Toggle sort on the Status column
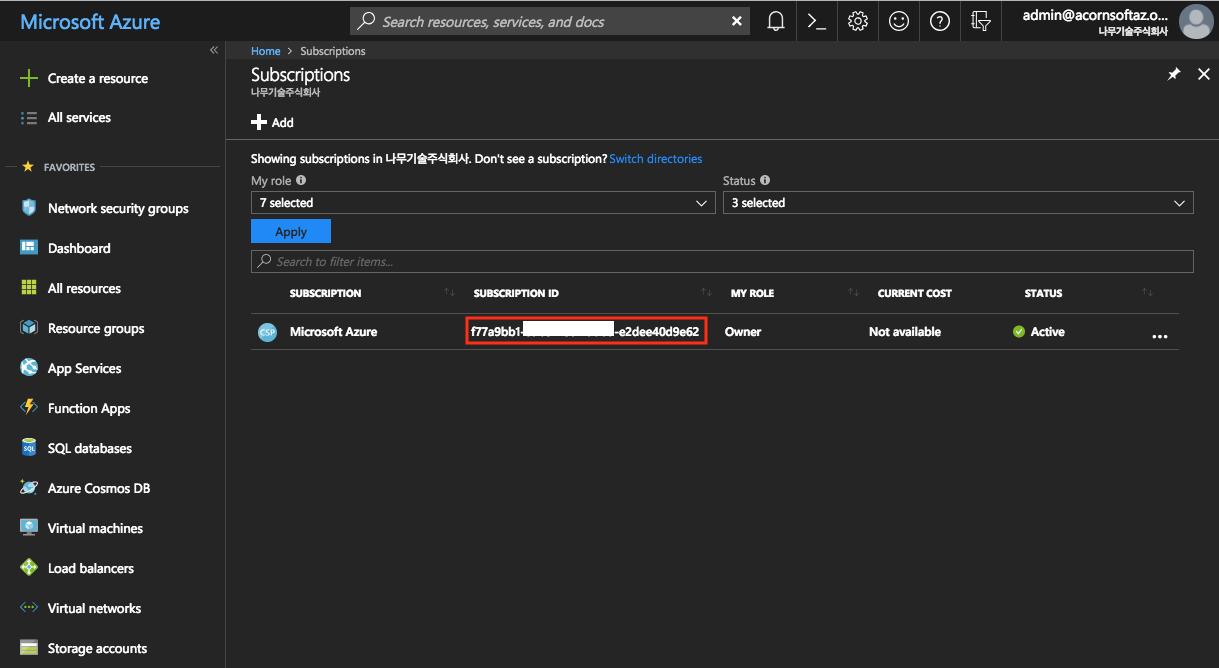 click(x=1147, y=293)
